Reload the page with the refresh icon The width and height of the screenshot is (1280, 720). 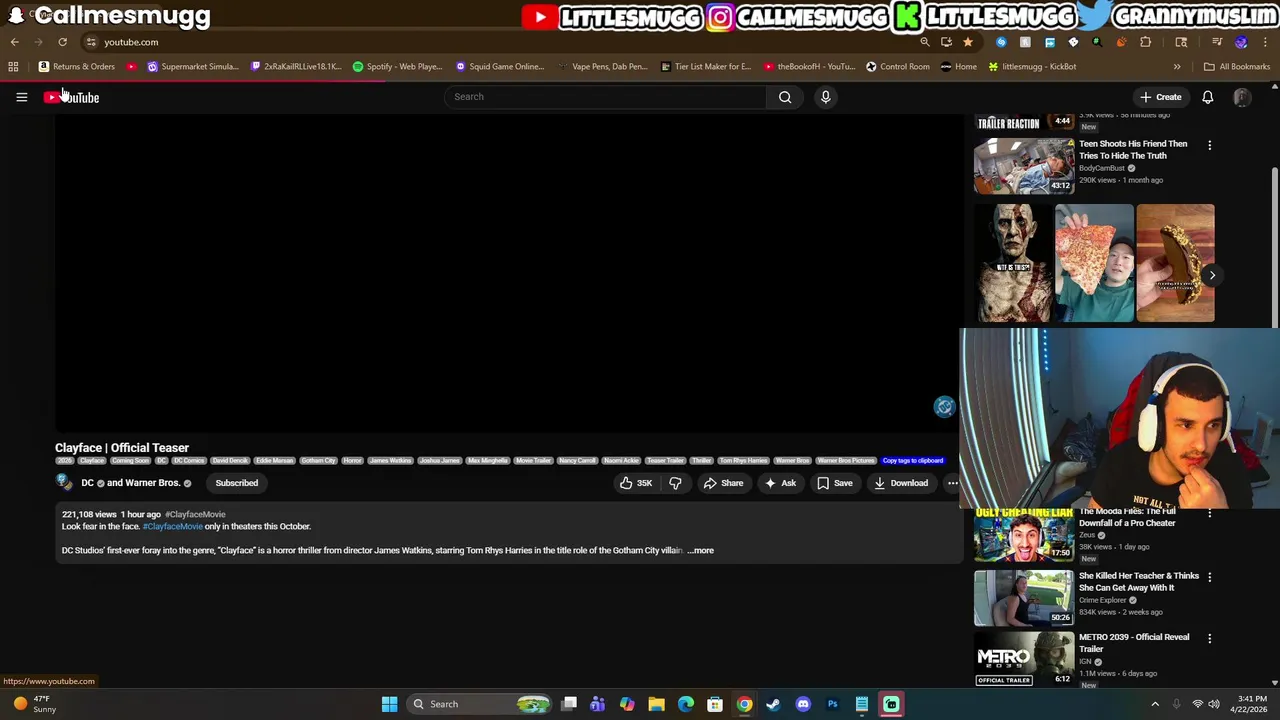(x=62, y=42)
